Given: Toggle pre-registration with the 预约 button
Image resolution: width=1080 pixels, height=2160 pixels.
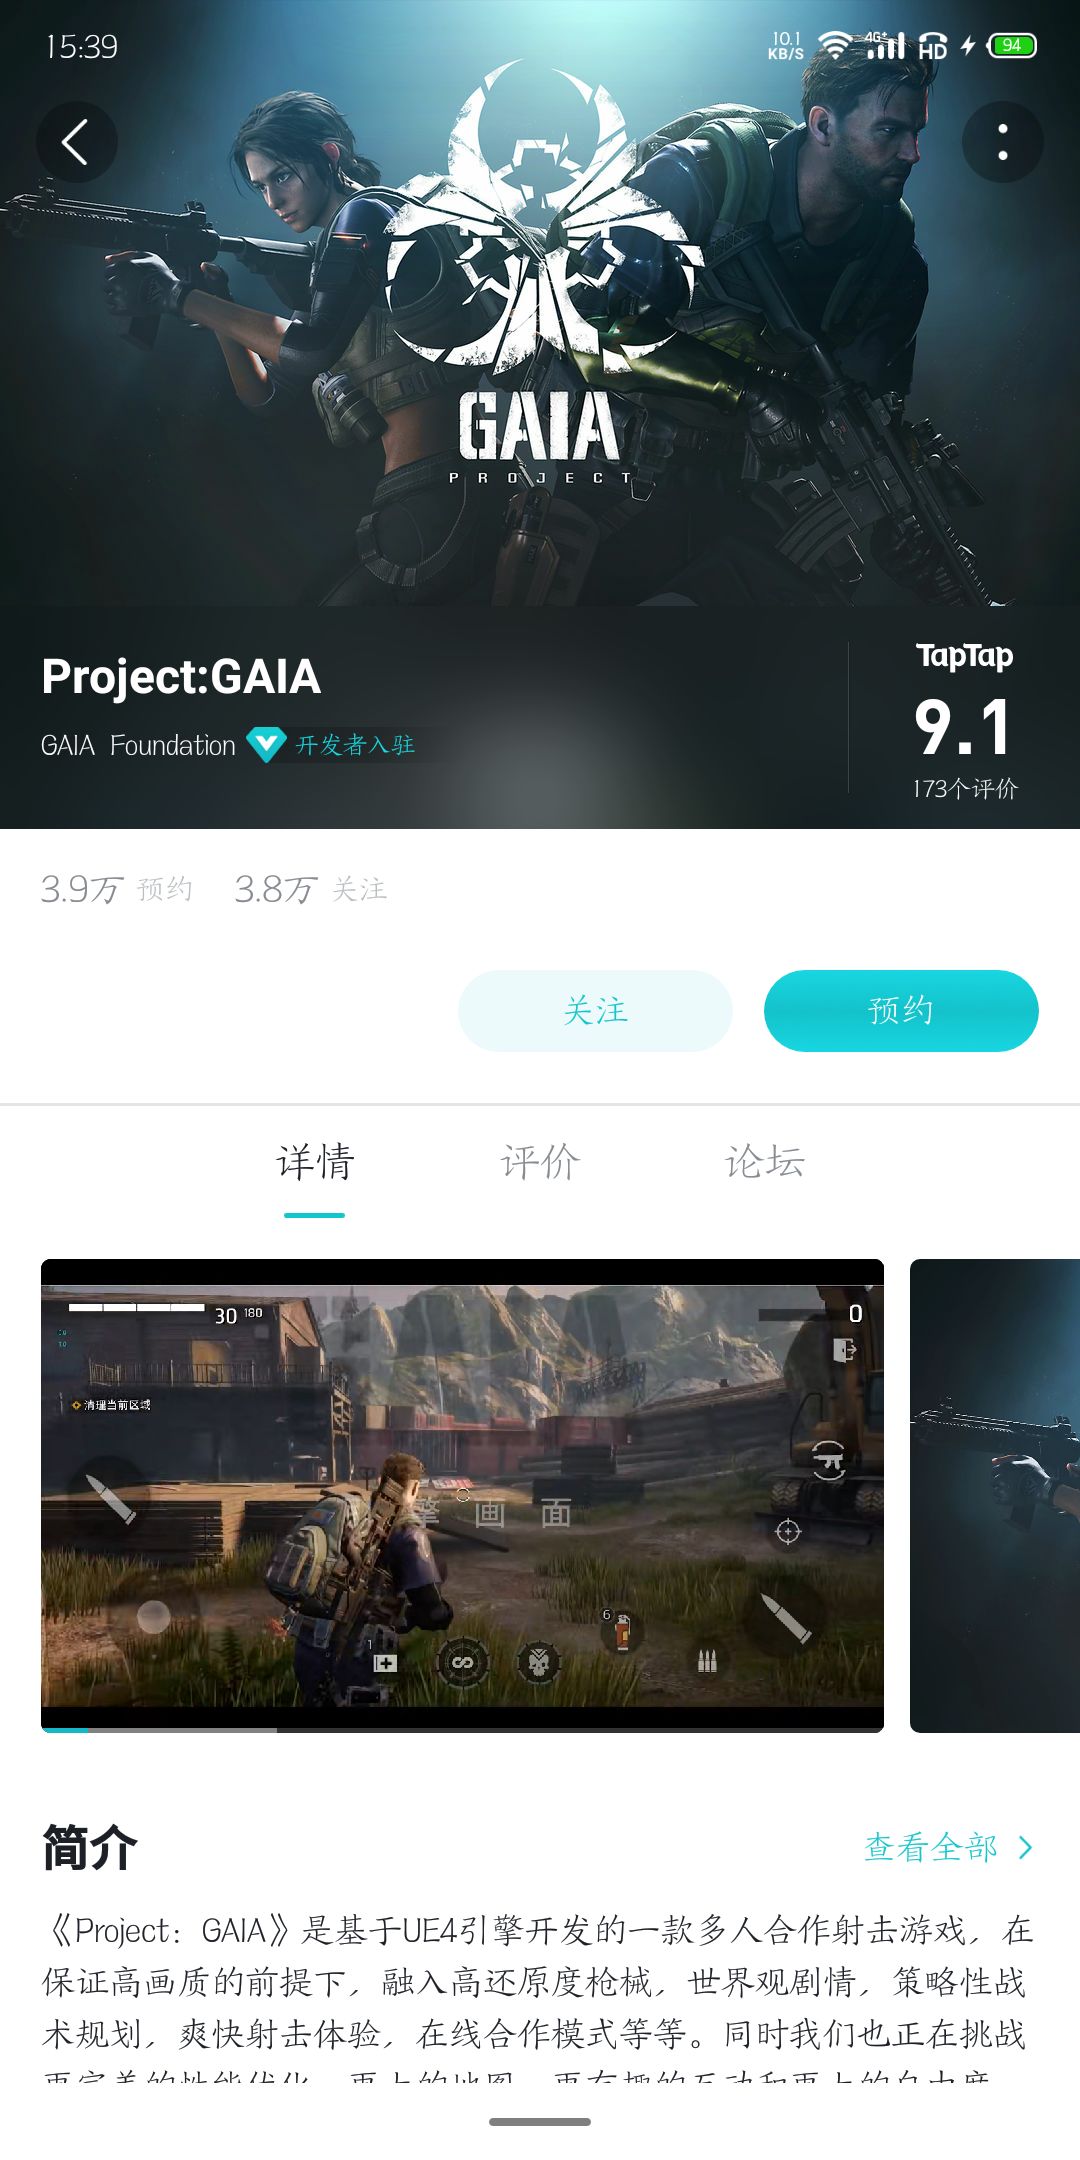Looking at the screenshot, I should [901, 1010].
